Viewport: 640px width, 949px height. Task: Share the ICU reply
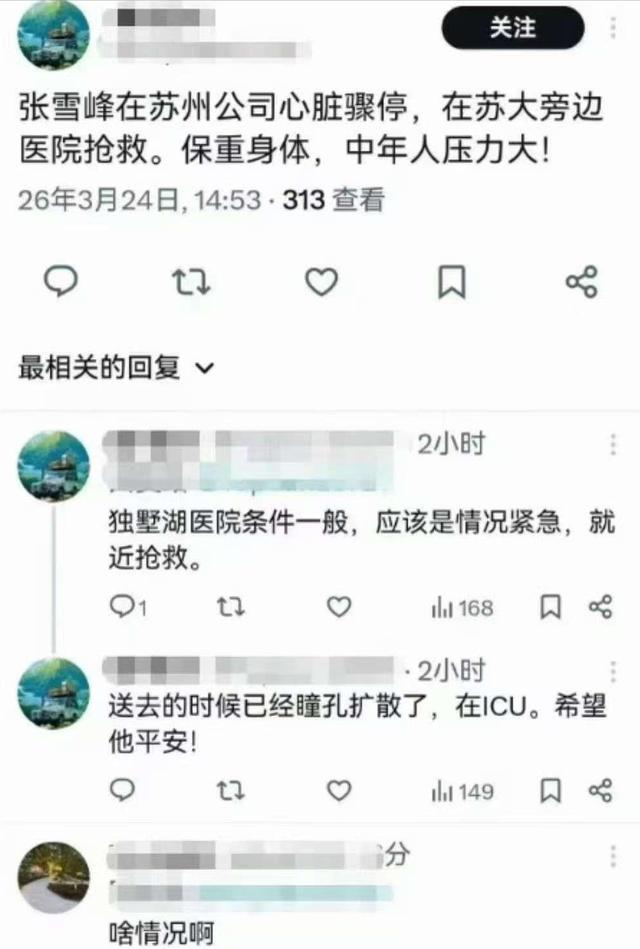(601, 790)
